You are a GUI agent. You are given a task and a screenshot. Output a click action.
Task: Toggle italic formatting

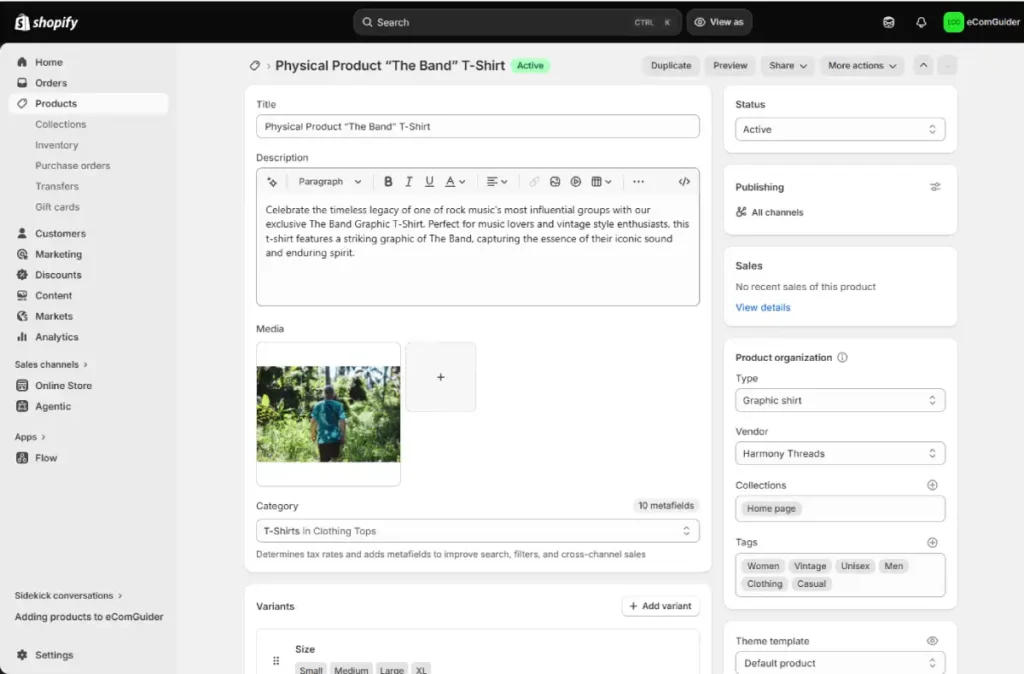point(409,182)
